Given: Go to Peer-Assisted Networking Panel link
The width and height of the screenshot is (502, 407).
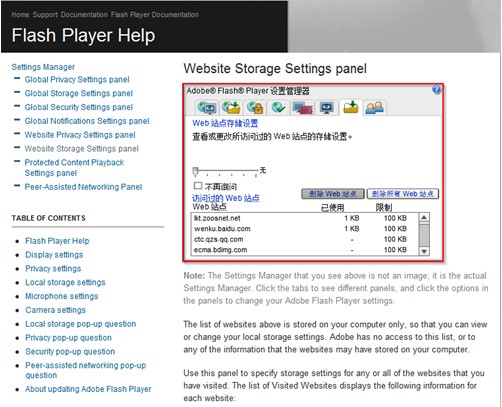Looking at the screenshot, I should click(83, 187).
